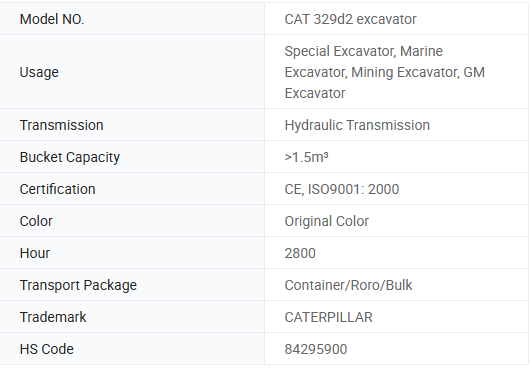
Task: Click the Hour row label
Action: tap(35, 253)
